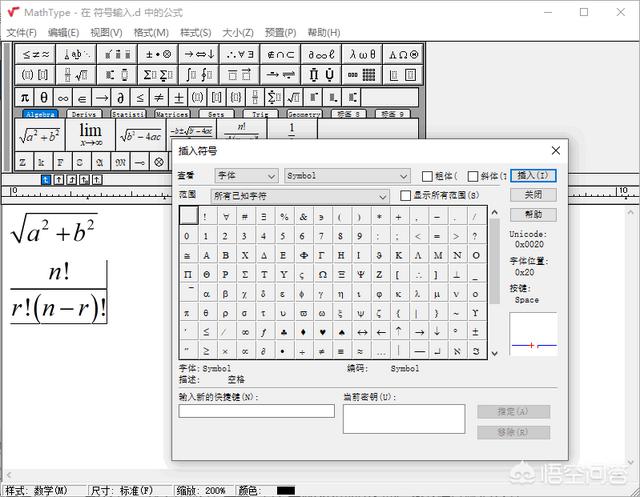Image resolution: width=640 pixels, height=497 pixels.
Task: Select the ≤ symbol in the grid
Action: pos(206,332)
